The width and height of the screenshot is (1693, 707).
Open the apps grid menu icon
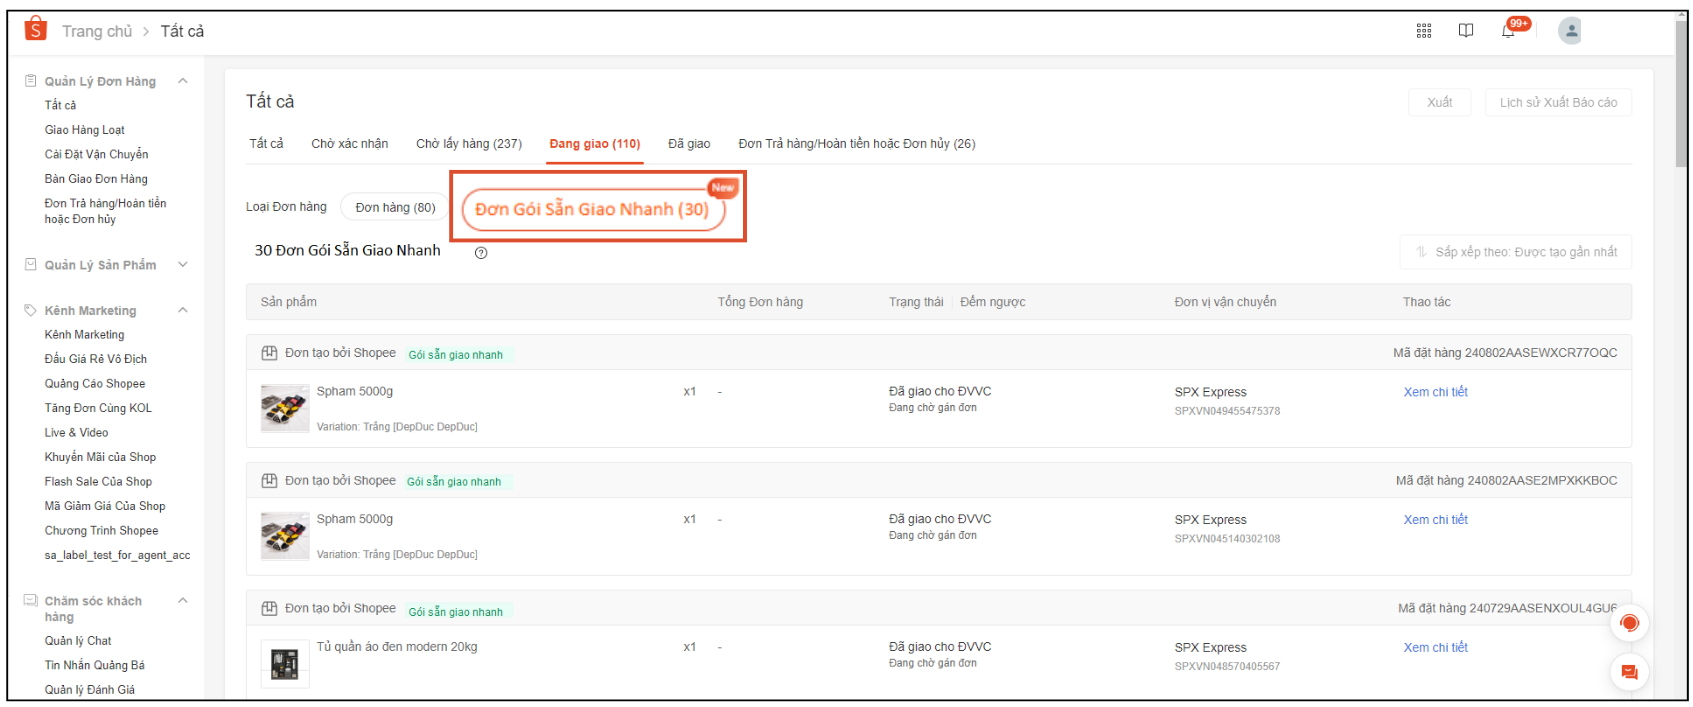click(1423, 31)
